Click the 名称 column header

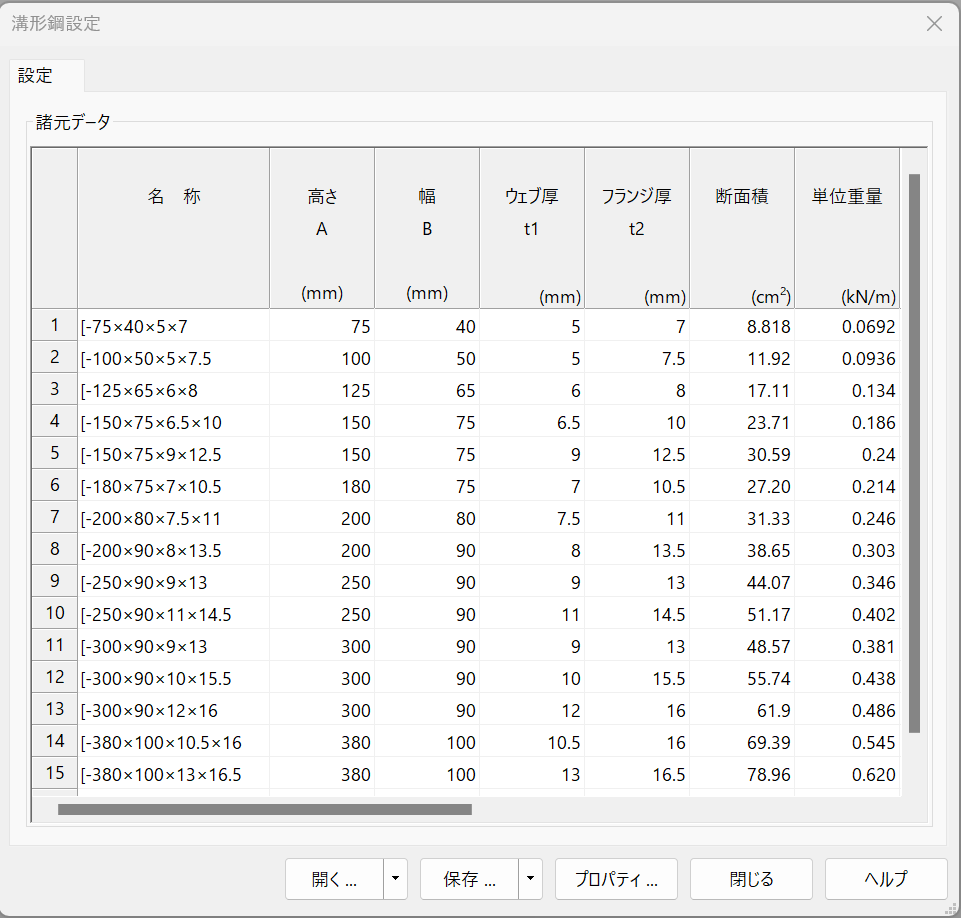pos(174,197)
